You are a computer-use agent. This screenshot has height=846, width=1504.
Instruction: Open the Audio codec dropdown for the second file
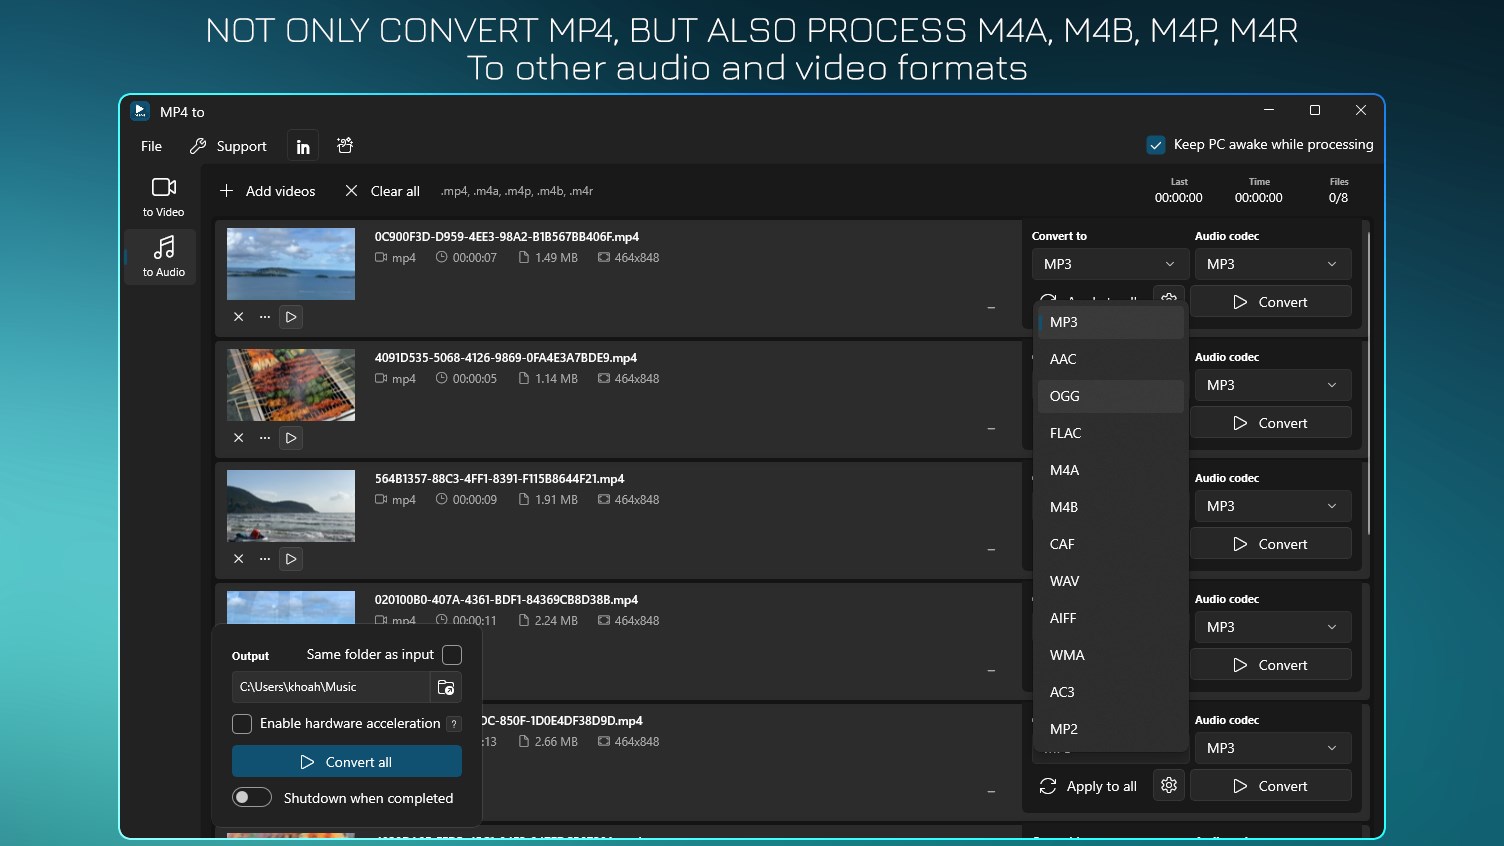tap(1271, 385)
